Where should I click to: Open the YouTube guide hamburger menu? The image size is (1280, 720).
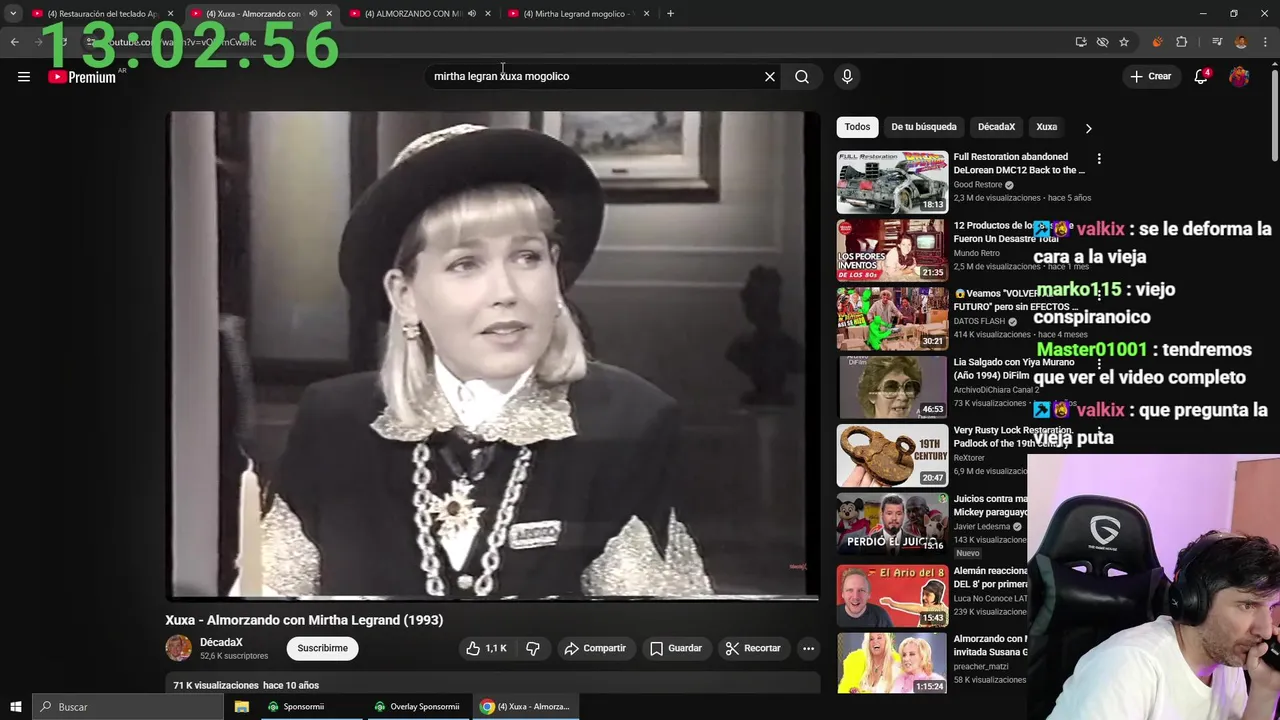tap(24, 77)
